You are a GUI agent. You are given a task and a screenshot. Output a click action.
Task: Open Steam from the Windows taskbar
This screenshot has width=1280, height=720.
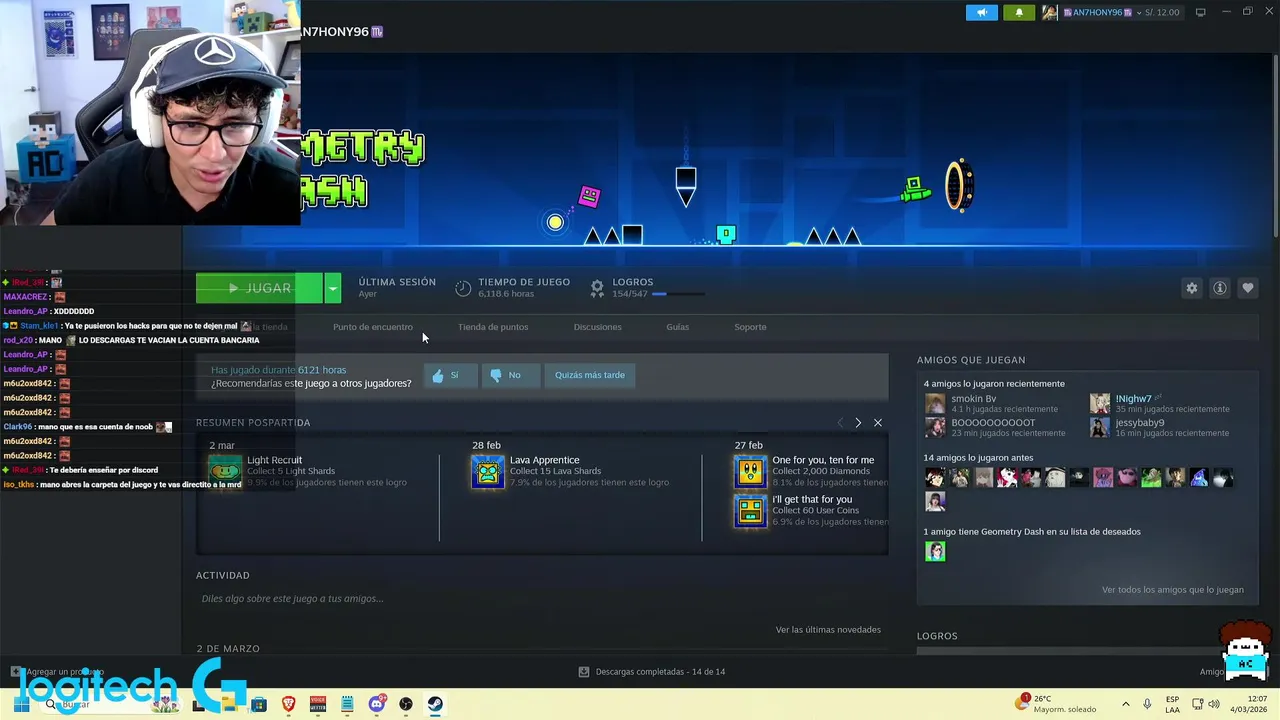pos(435,704)
